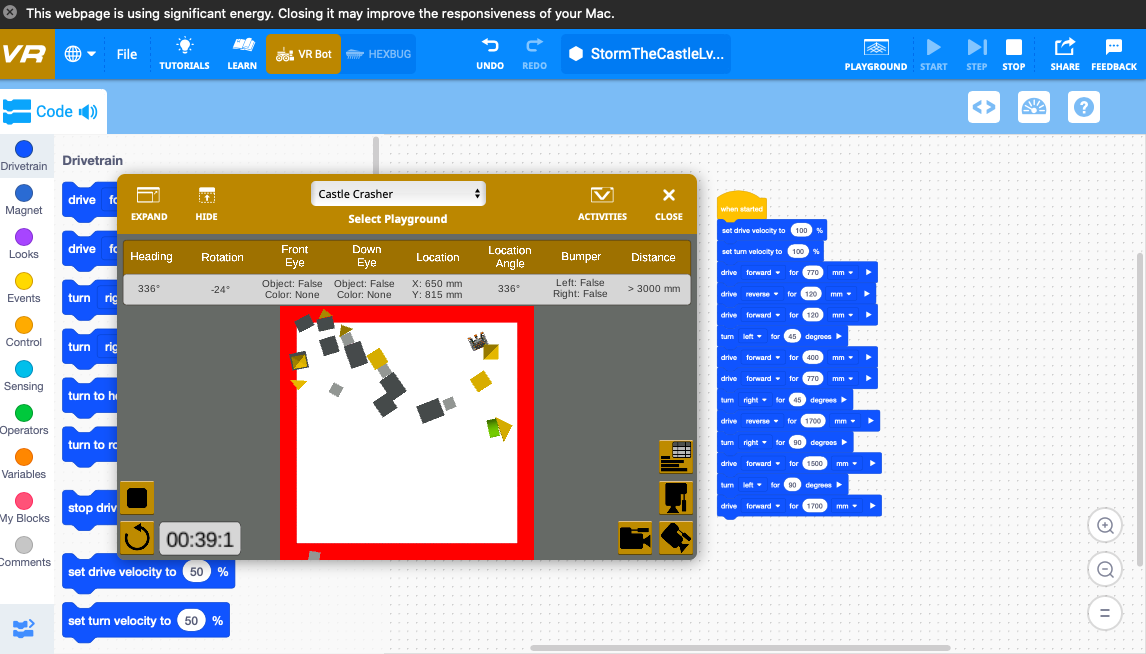Screen dimensions: 1146x654
Task: Click the Activities button in playground
Action: 602,202
